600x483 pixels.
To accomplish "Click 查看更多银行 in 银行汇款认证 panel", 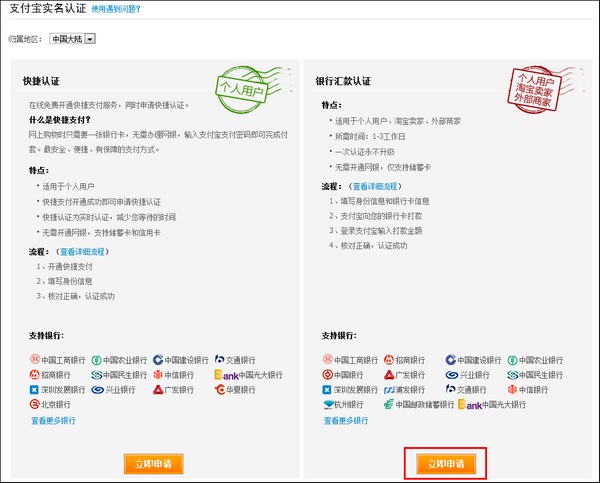I will [x=346, y=421].
